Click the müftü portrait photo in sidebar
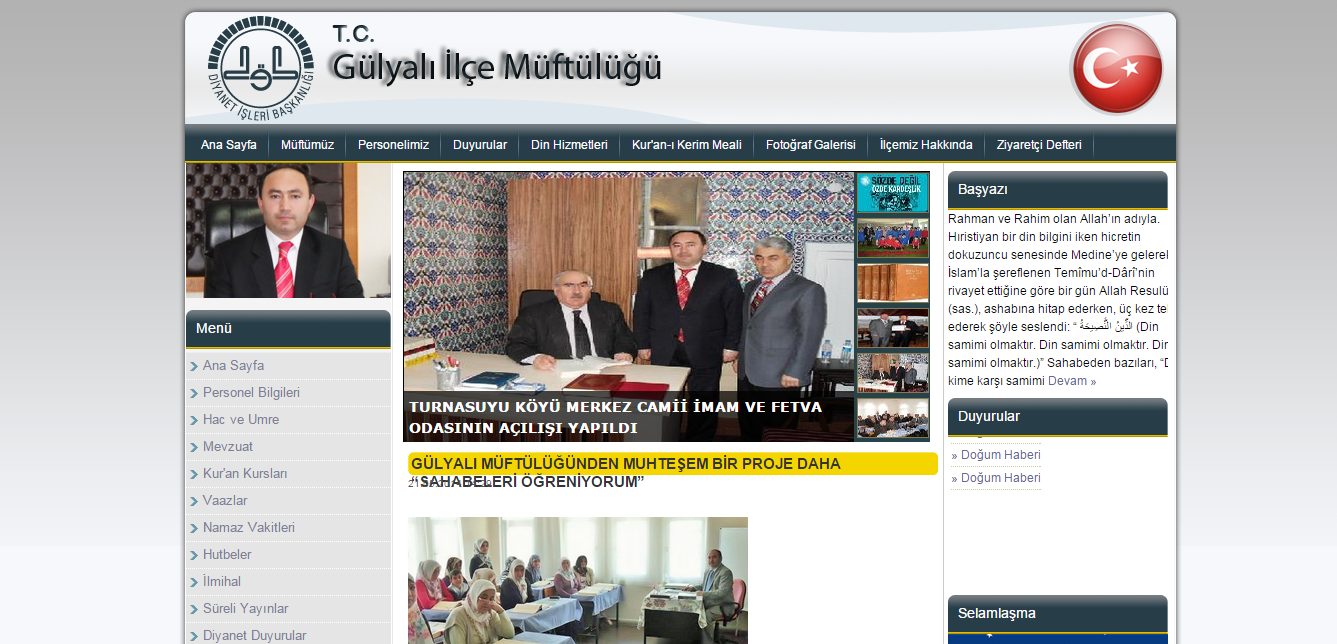 [x=288, y=231]
